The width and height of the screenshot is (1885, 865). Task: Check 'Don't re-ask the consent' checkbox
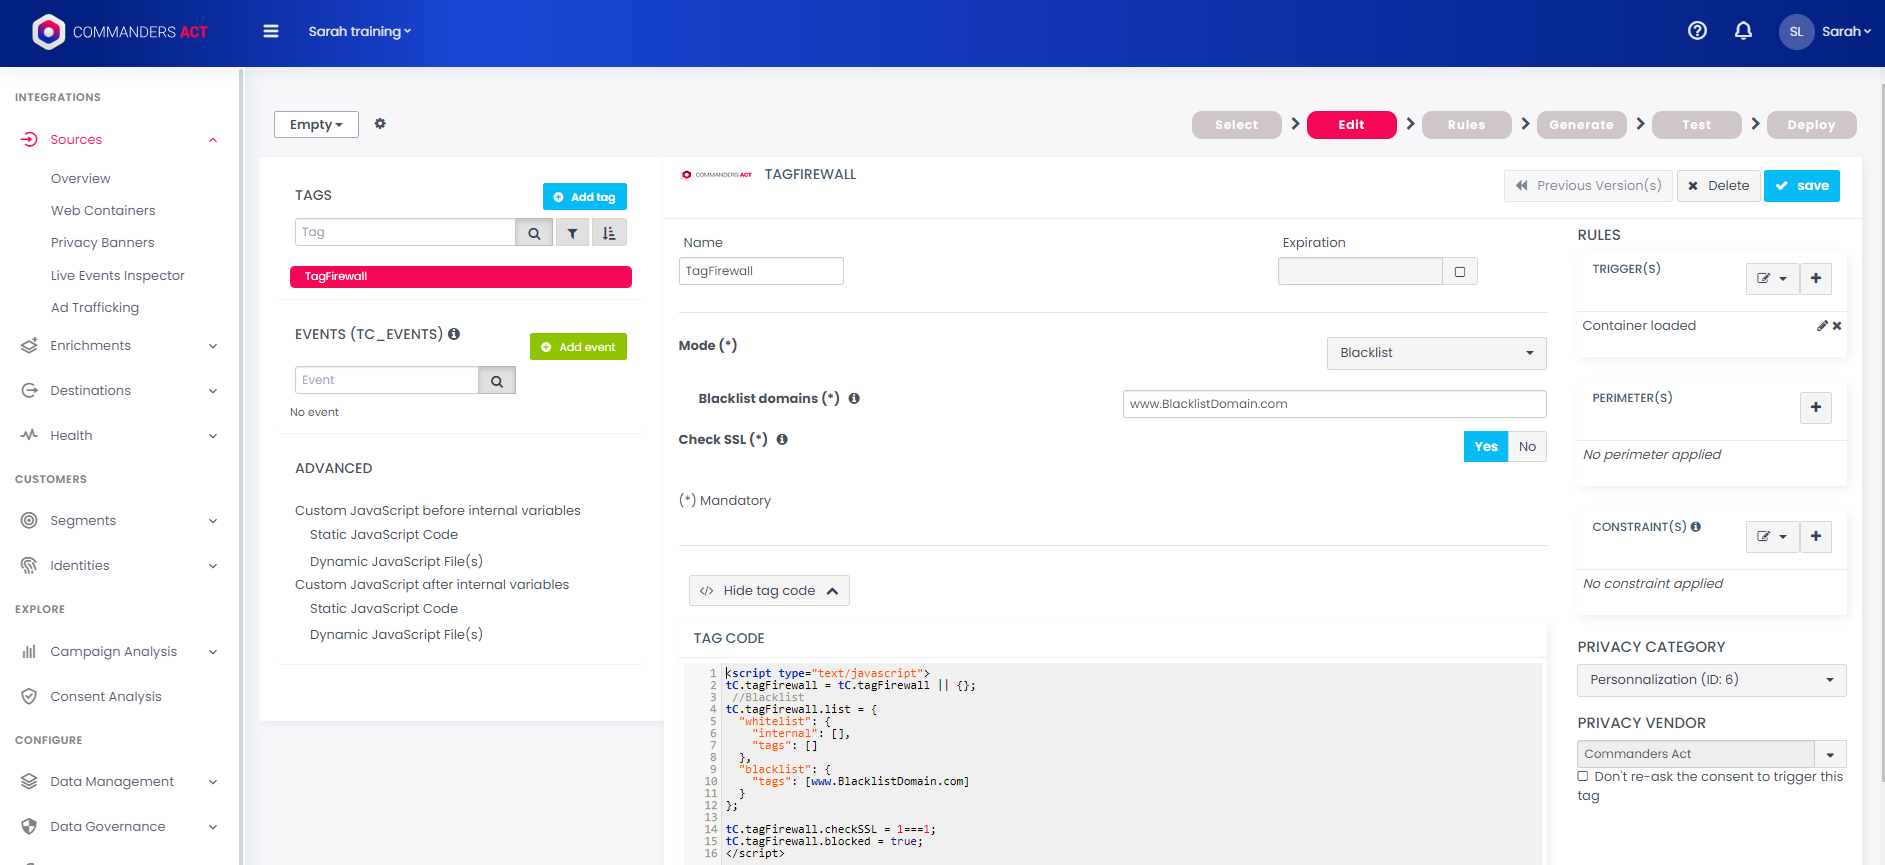1583,777
